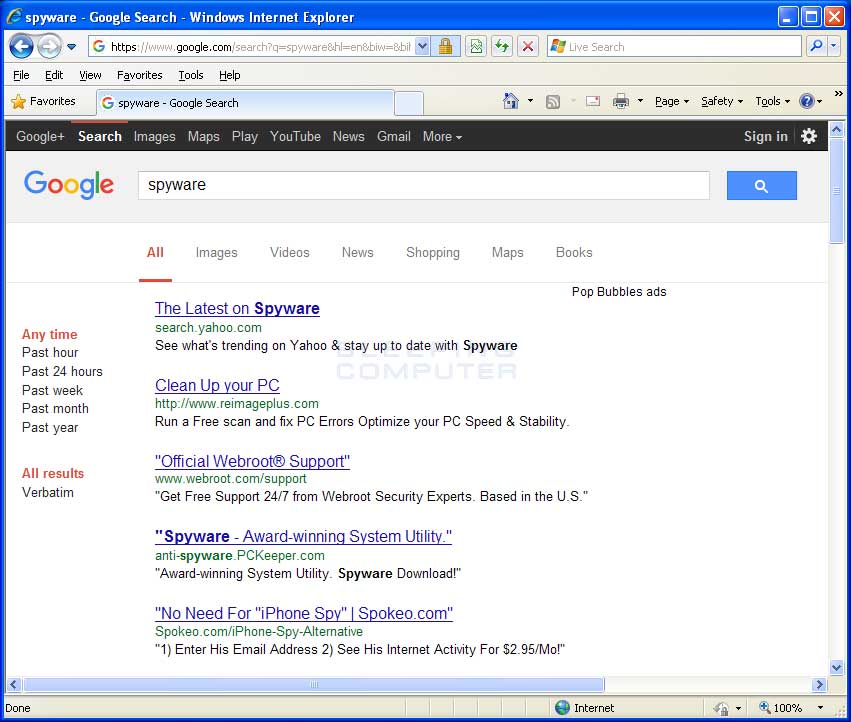Open the Safety command bar dropdown
The height and width of the screenshot is (722, 851).
pyautogui.click(x=722, y=102)
